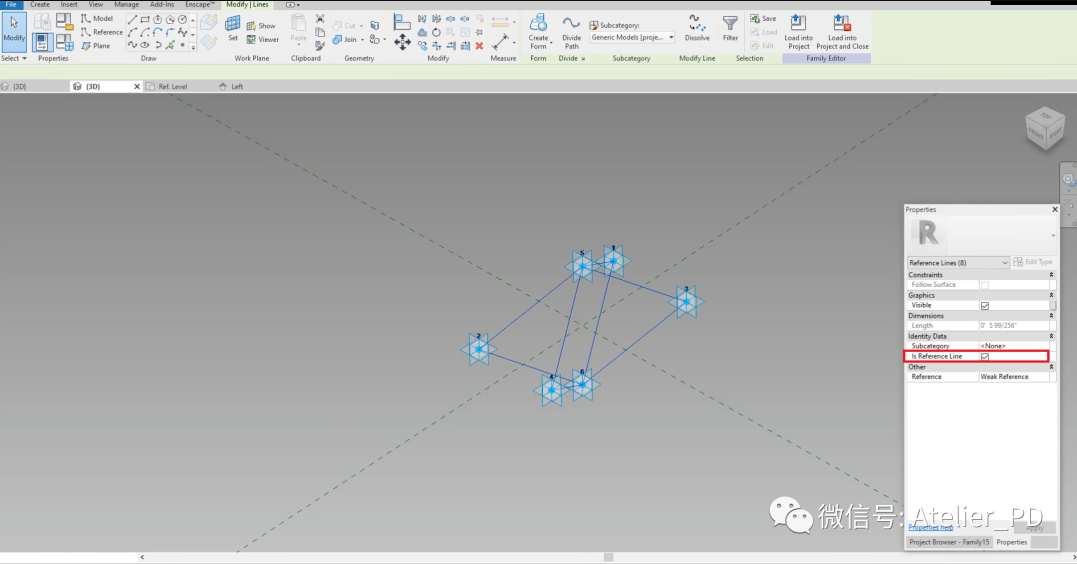Toggle the Properties palette button
The width and height of the screenshot is (1077, 564).
point(42,43)
